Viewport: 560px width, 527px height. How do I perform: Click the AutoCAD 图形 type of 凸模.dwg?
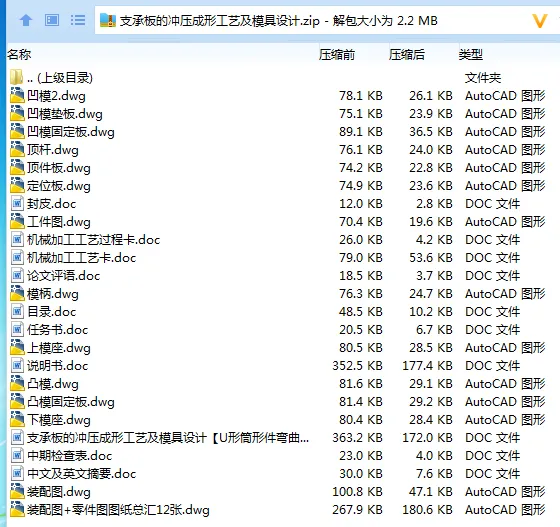505,383
